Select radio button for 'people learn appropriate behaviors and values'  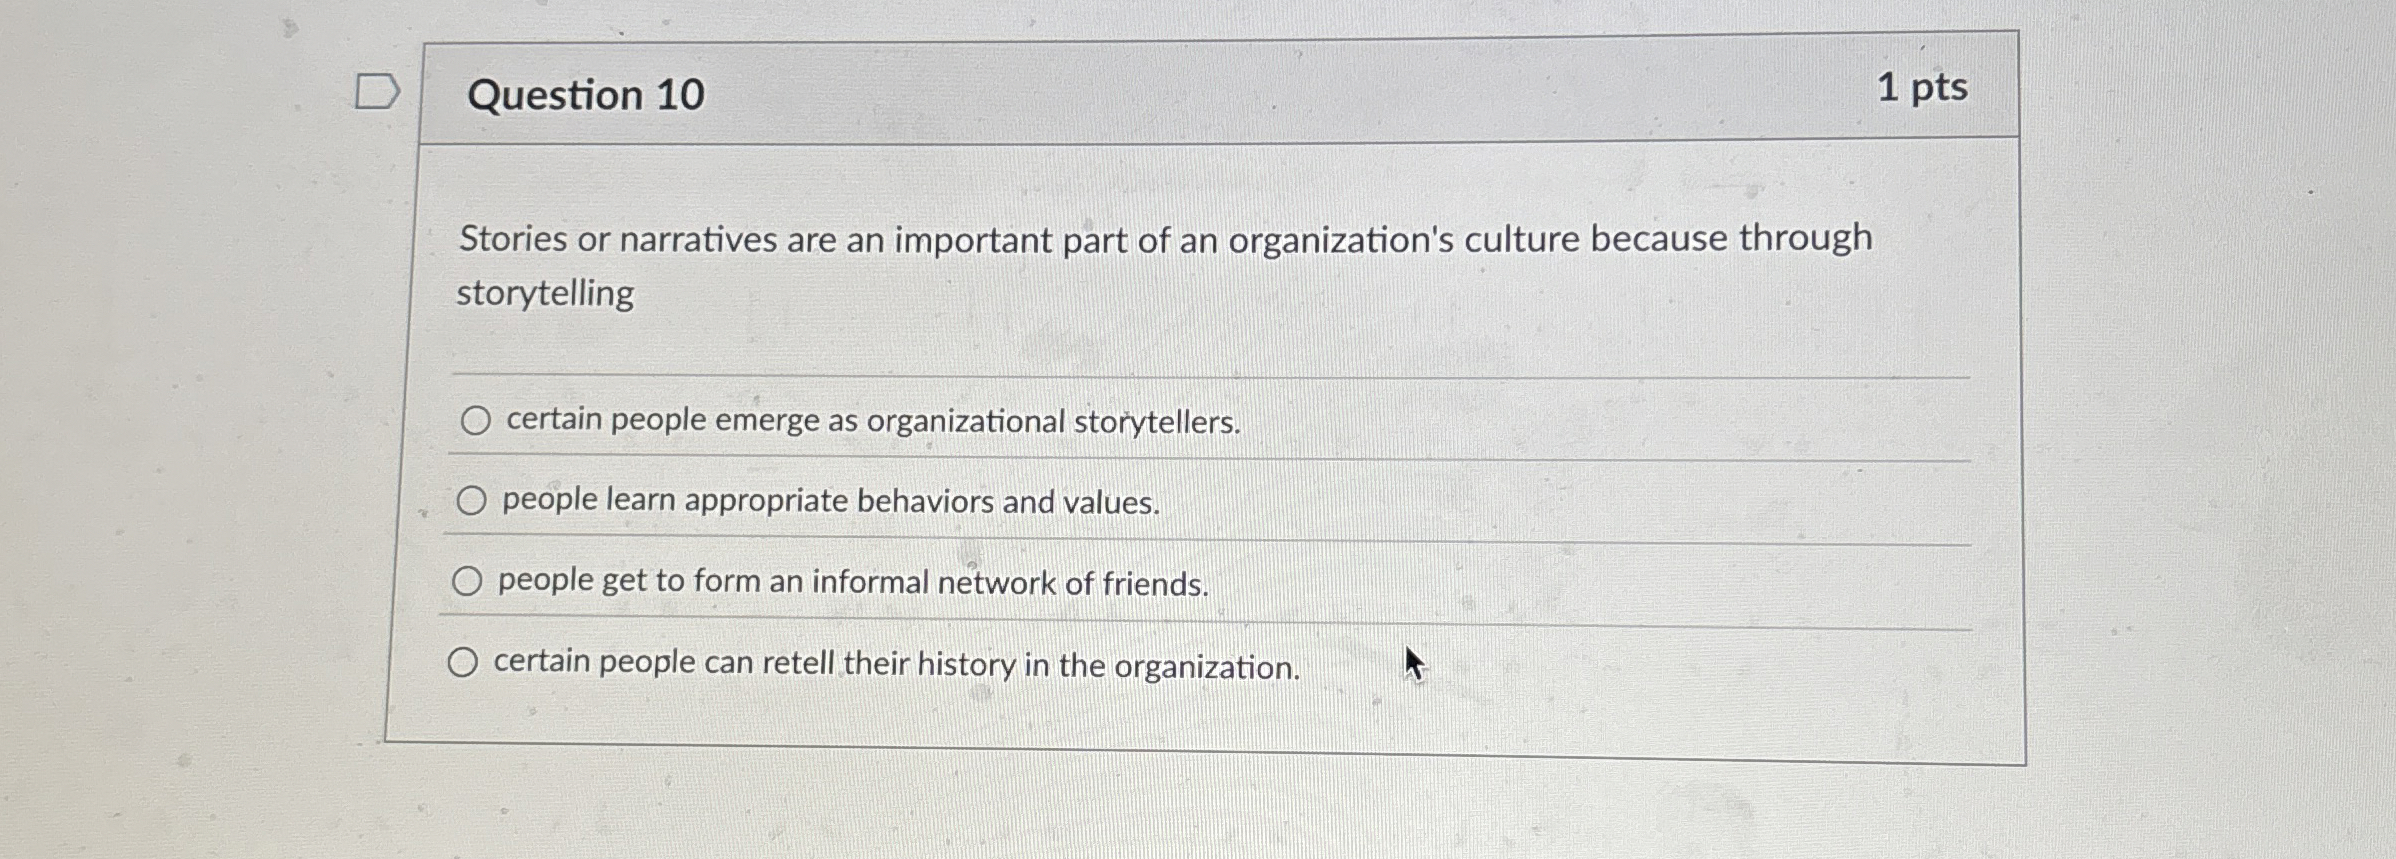(473, 499)
